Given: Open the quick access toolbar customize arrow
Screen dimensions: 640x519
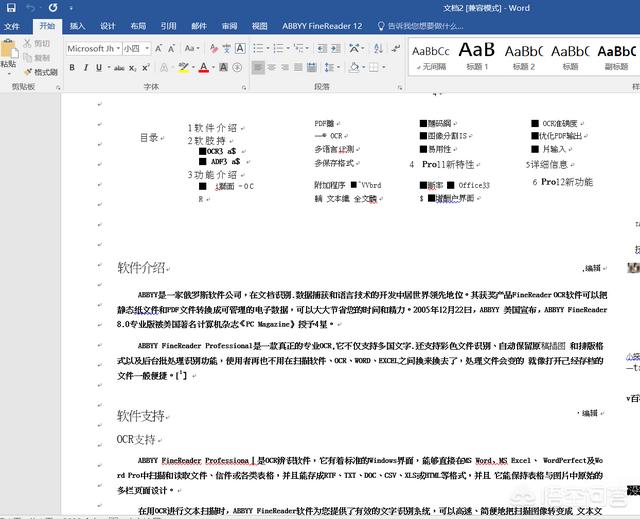Looking at the screenshot, I should [x=71, y=8].
